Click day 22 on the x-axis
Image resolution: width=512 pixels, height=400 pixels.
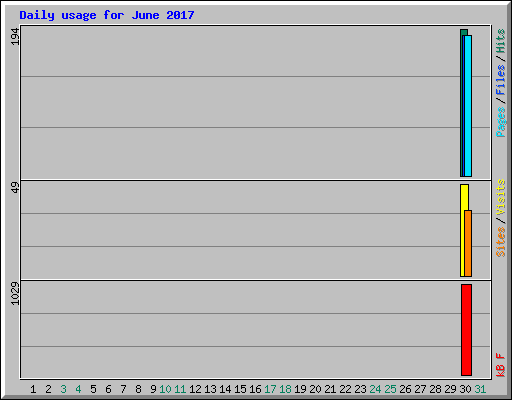345,389
